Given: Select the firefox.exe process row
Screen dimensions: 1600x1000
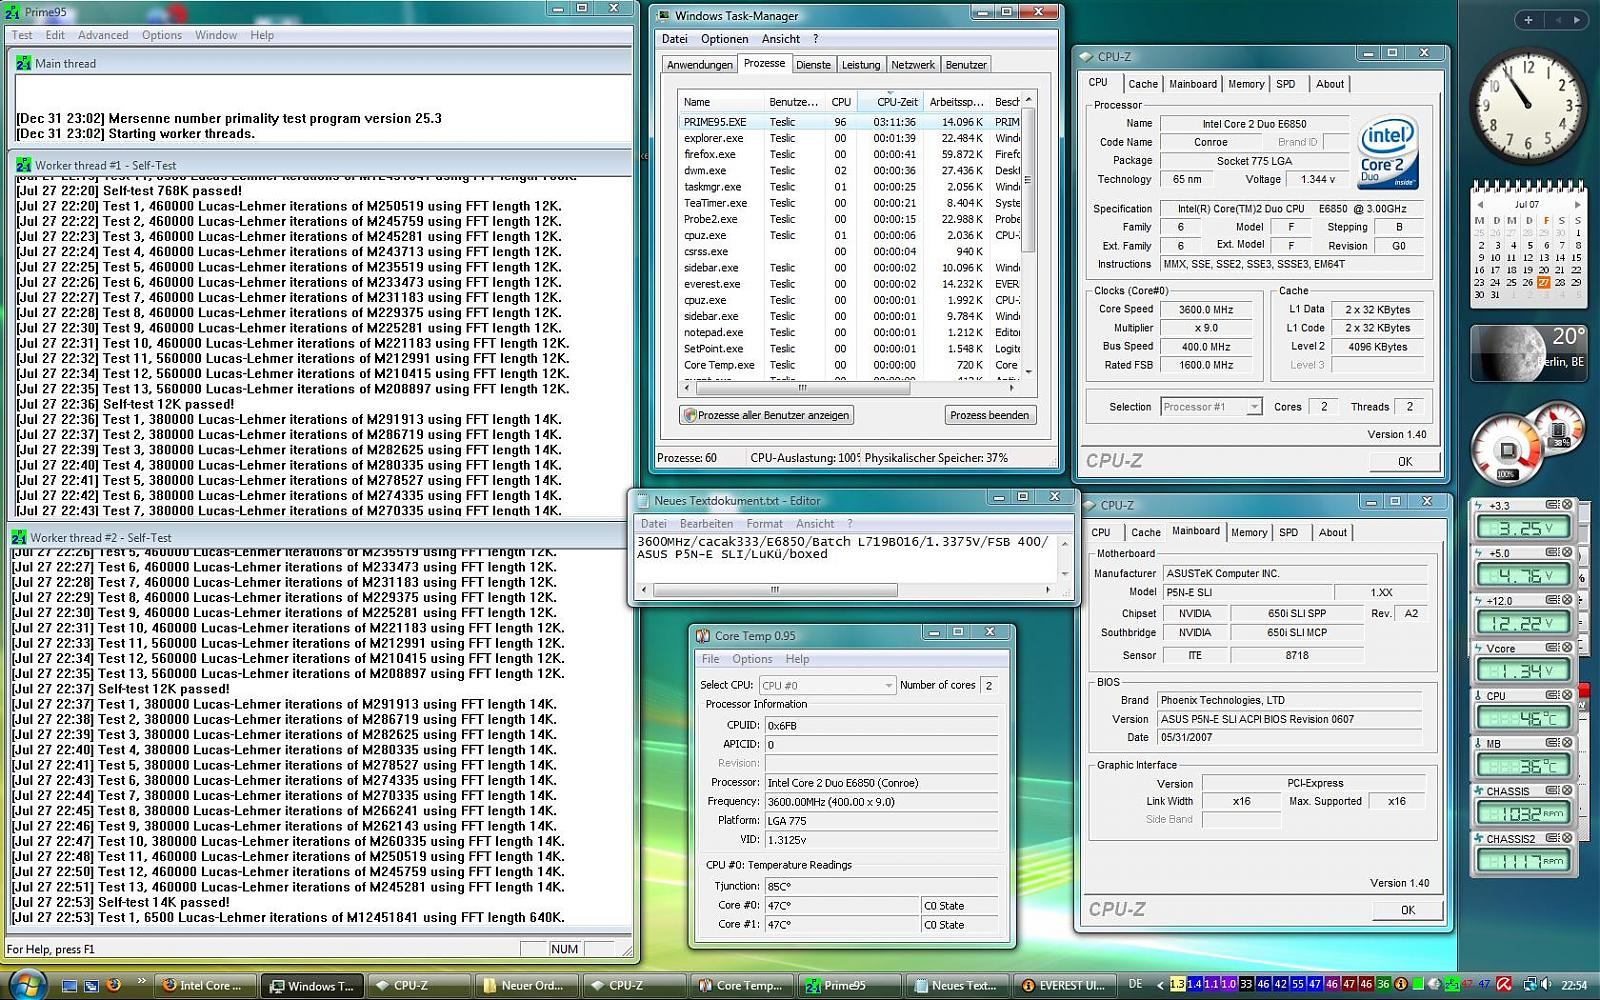Looking at the screenshot, I should coord(850,154).
